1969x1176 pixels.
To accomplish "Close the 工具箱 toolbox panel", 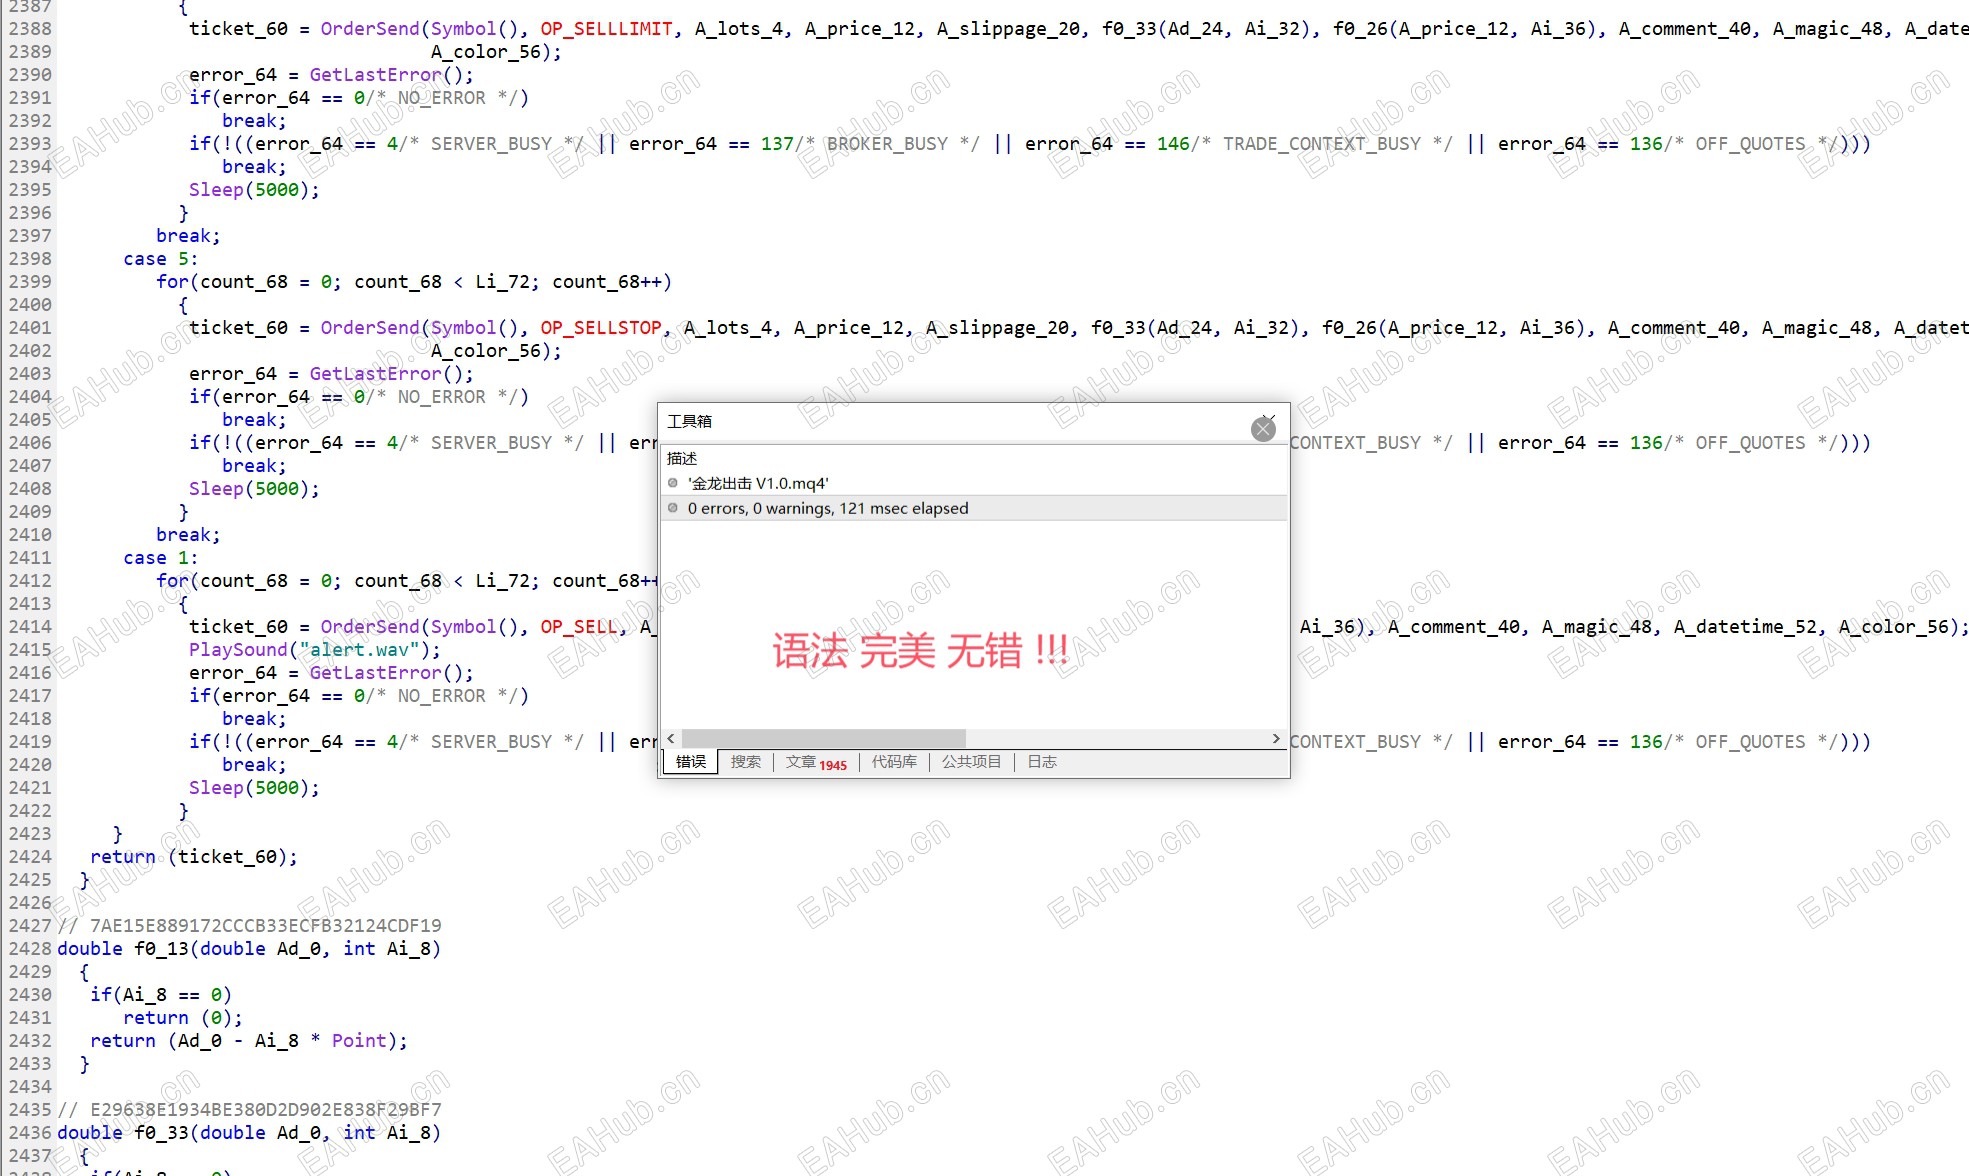I will click(x=1263, y=429).
